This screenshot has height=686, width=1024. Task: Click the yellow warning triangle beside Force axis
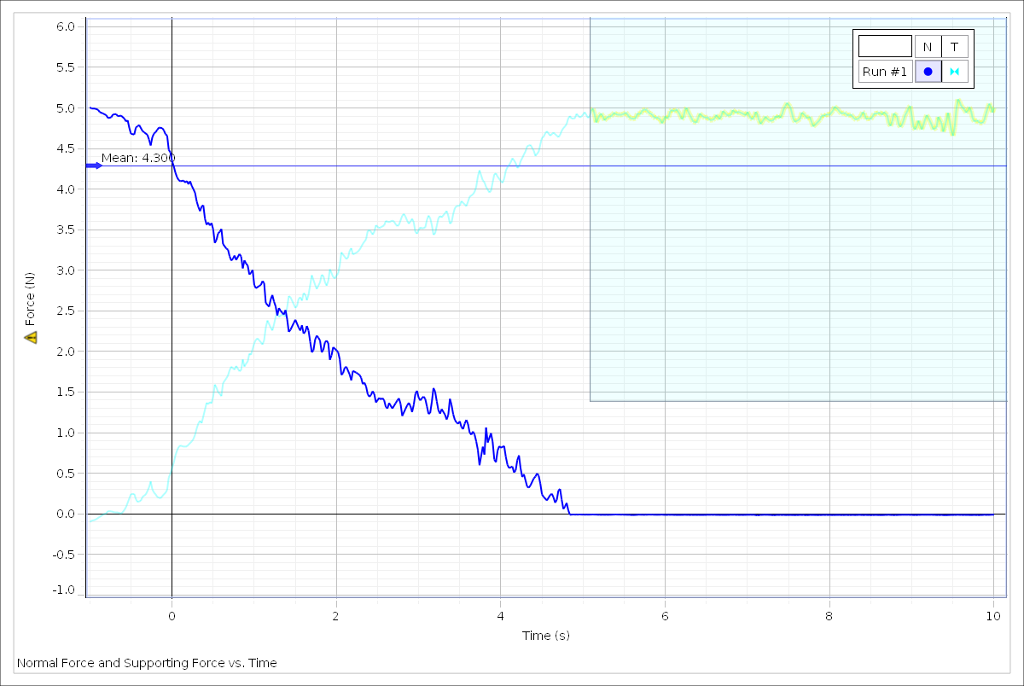point(32,338)
